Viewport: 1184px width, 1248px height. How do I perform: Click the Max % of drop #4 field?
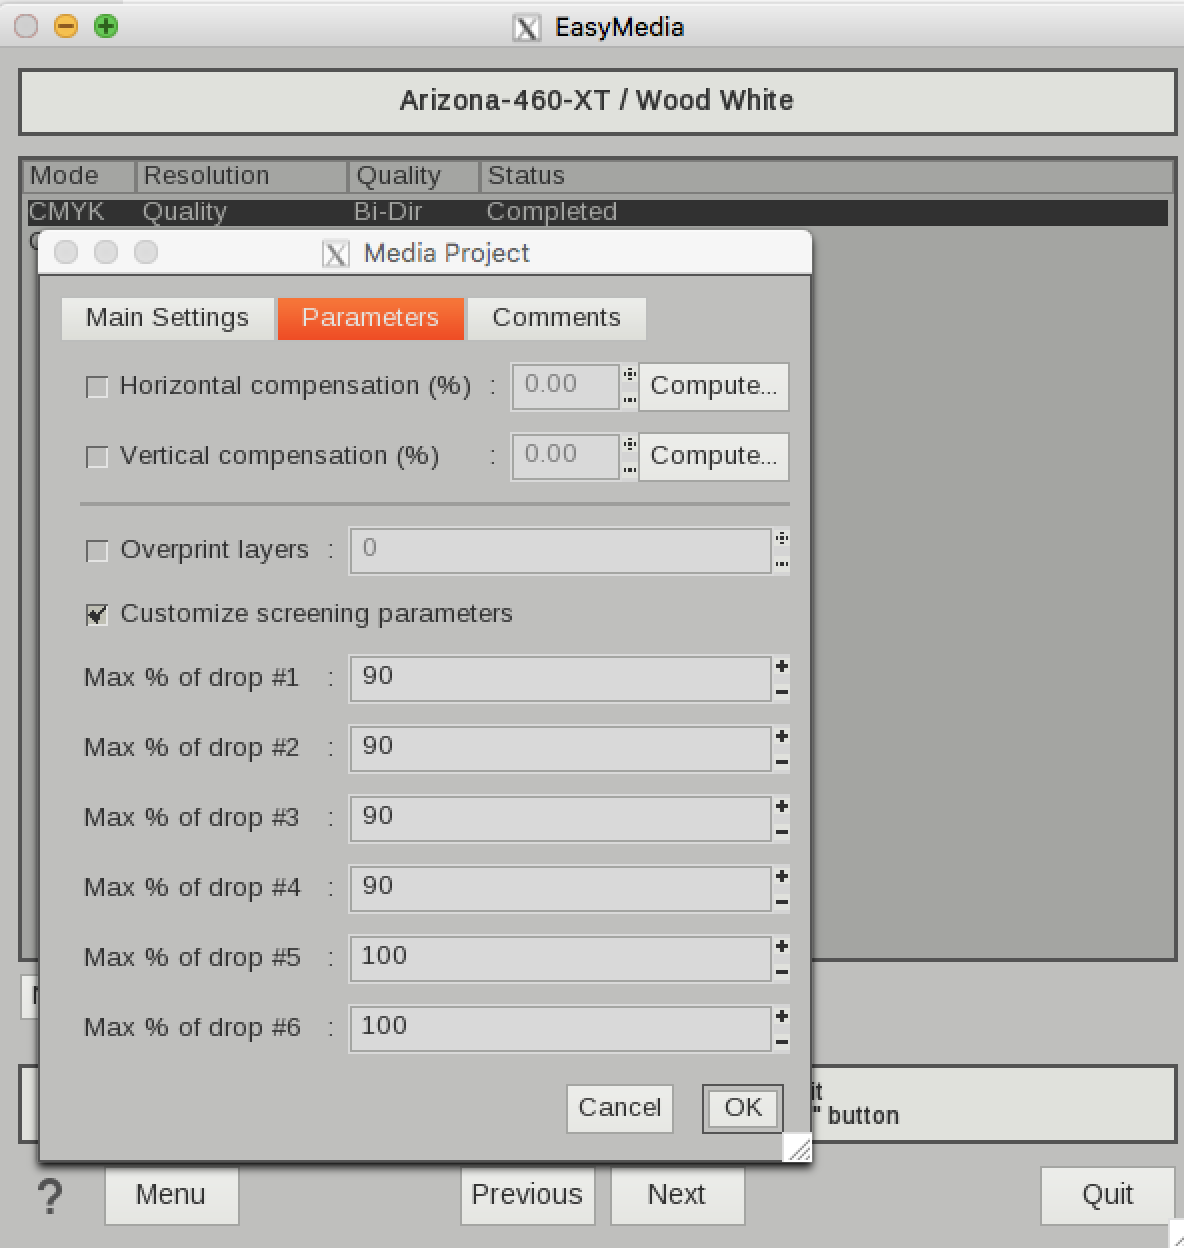click(x=560, y=888)
